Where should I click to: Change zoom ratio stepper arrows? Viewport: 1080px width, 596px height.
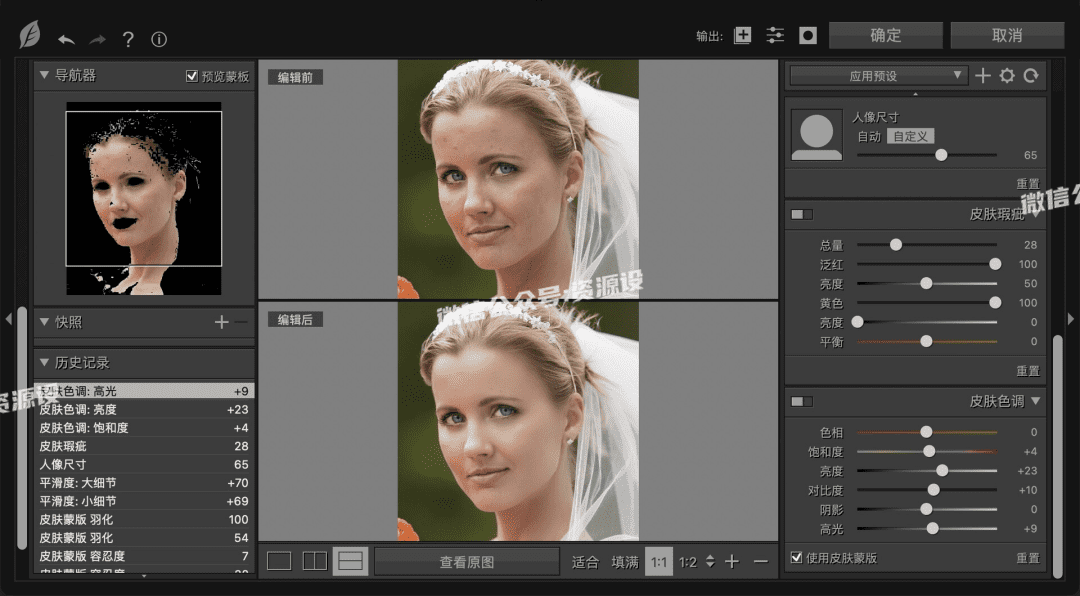(x=710, y=562)
